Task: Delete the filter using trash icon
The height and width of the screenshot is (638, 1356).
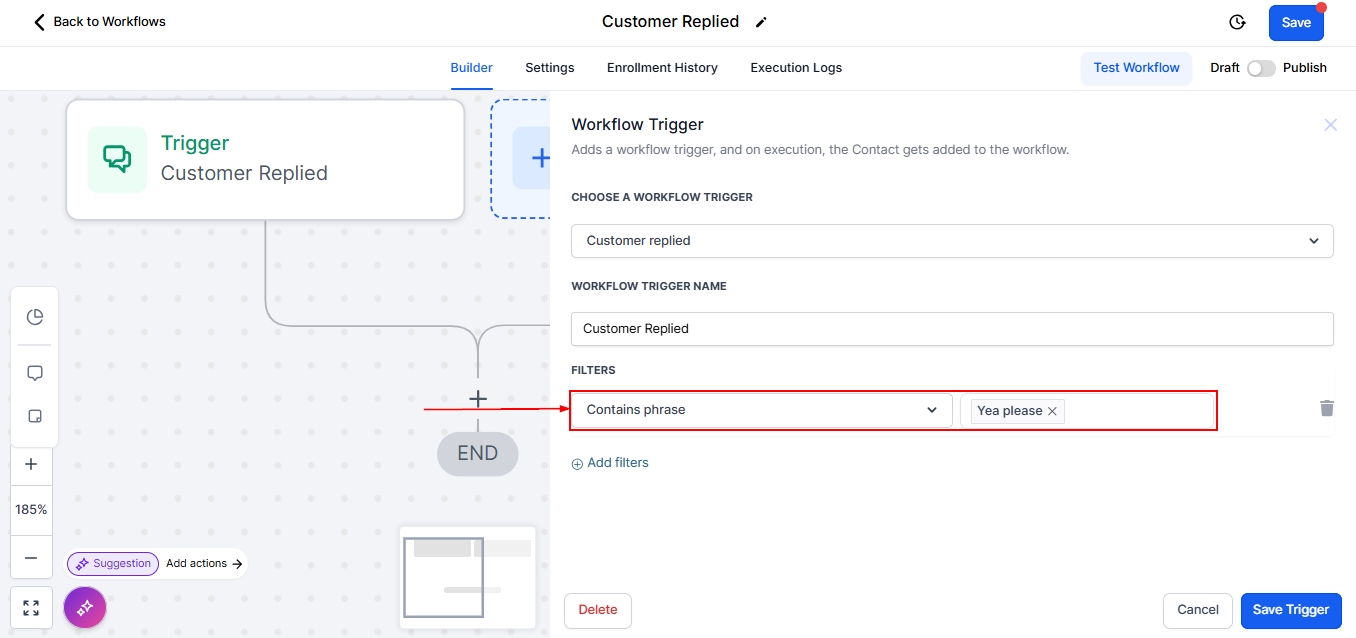Action: [x=1326, y=408]
